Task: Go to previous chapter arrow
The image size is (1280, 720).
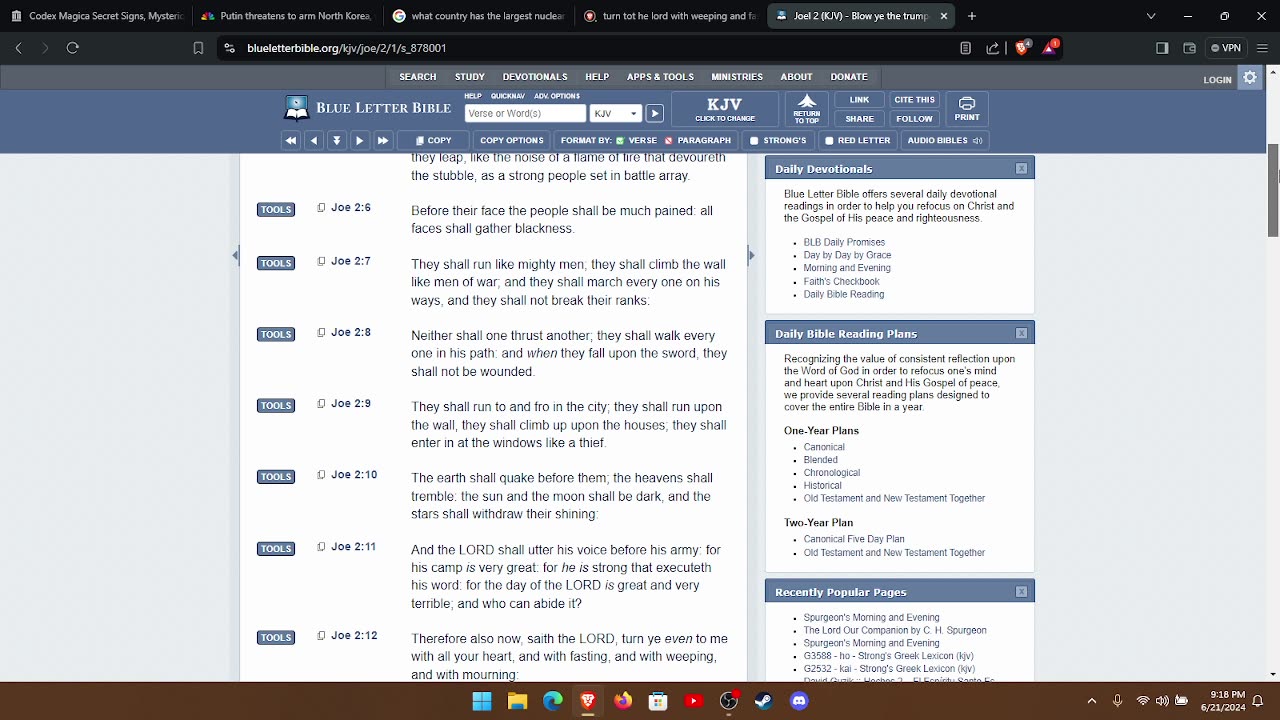Action: 314,141
